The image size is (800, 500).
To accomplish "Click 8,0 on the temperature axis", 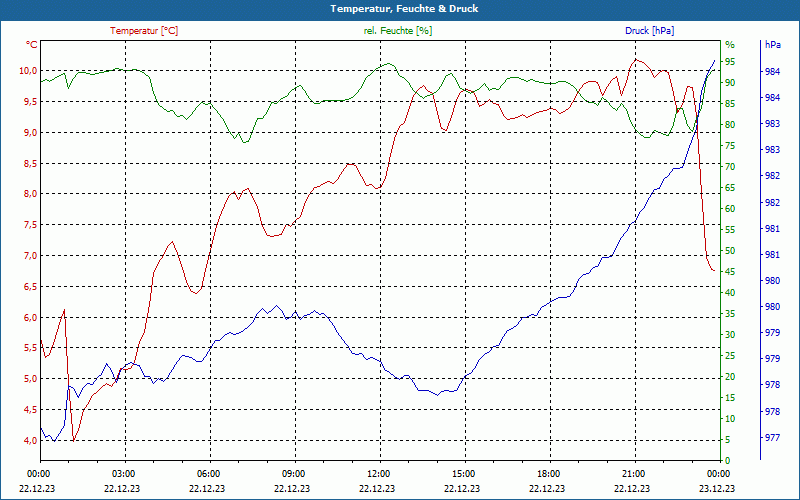I will (31, 194).
